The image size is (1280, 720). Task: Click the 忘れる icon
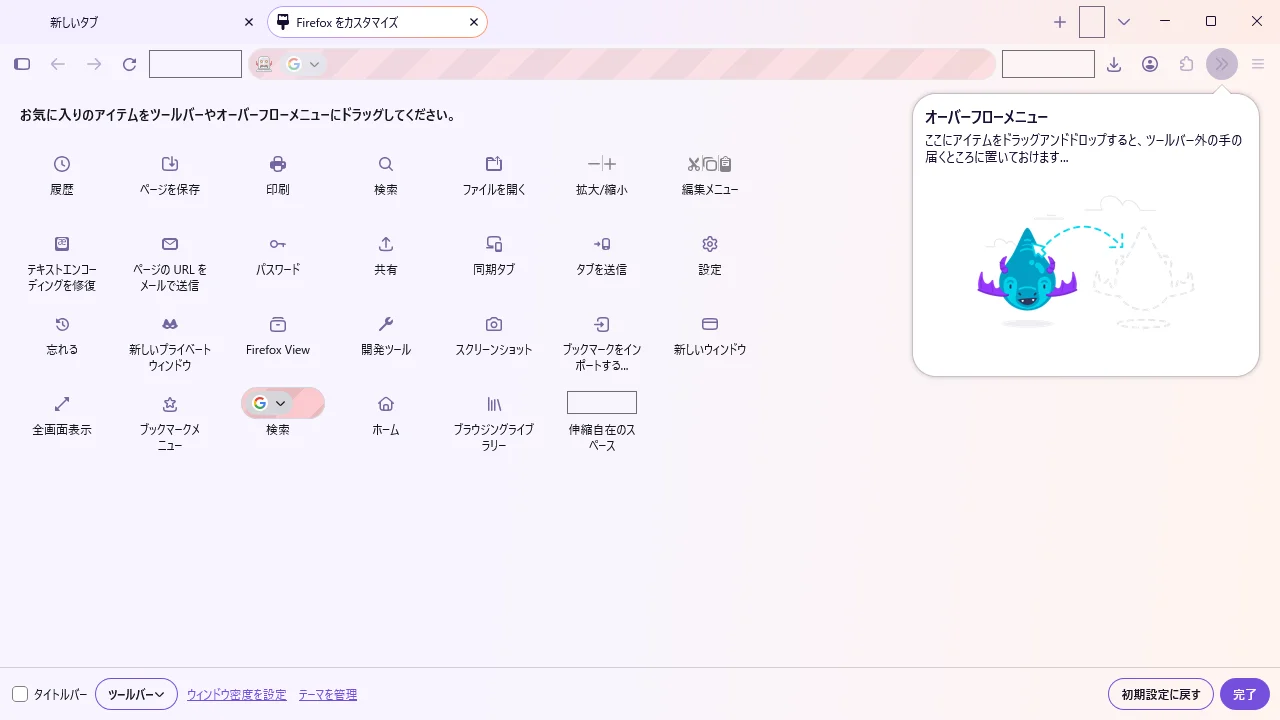[62, 324]
